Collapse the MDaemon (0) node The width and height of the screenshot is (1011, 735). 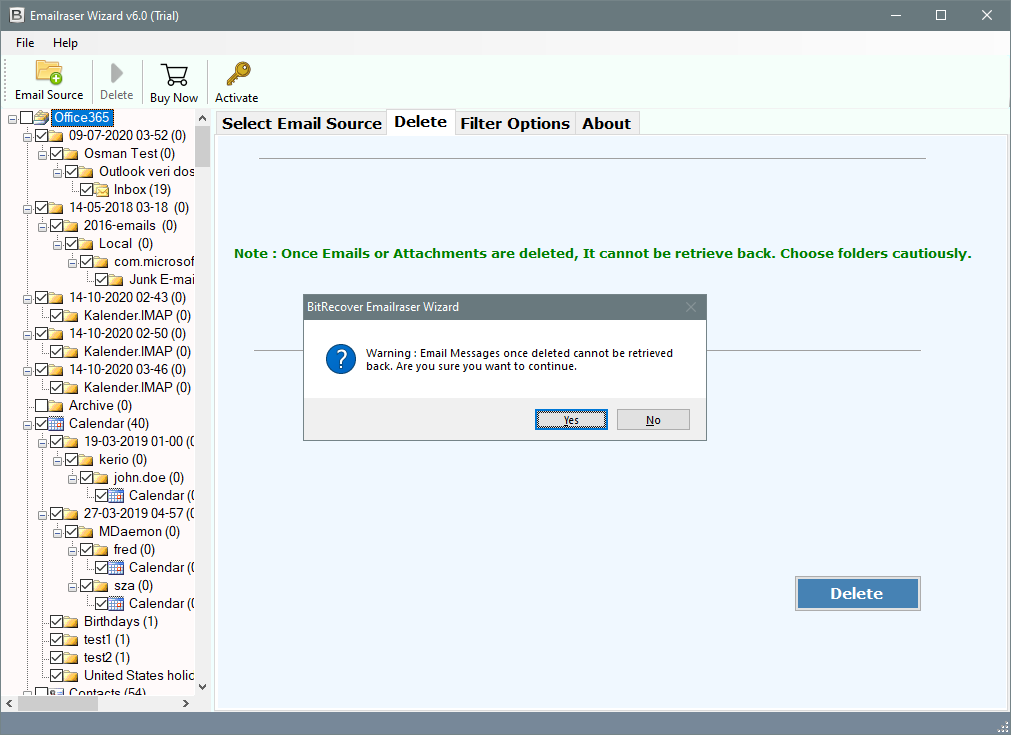point(57,533)
